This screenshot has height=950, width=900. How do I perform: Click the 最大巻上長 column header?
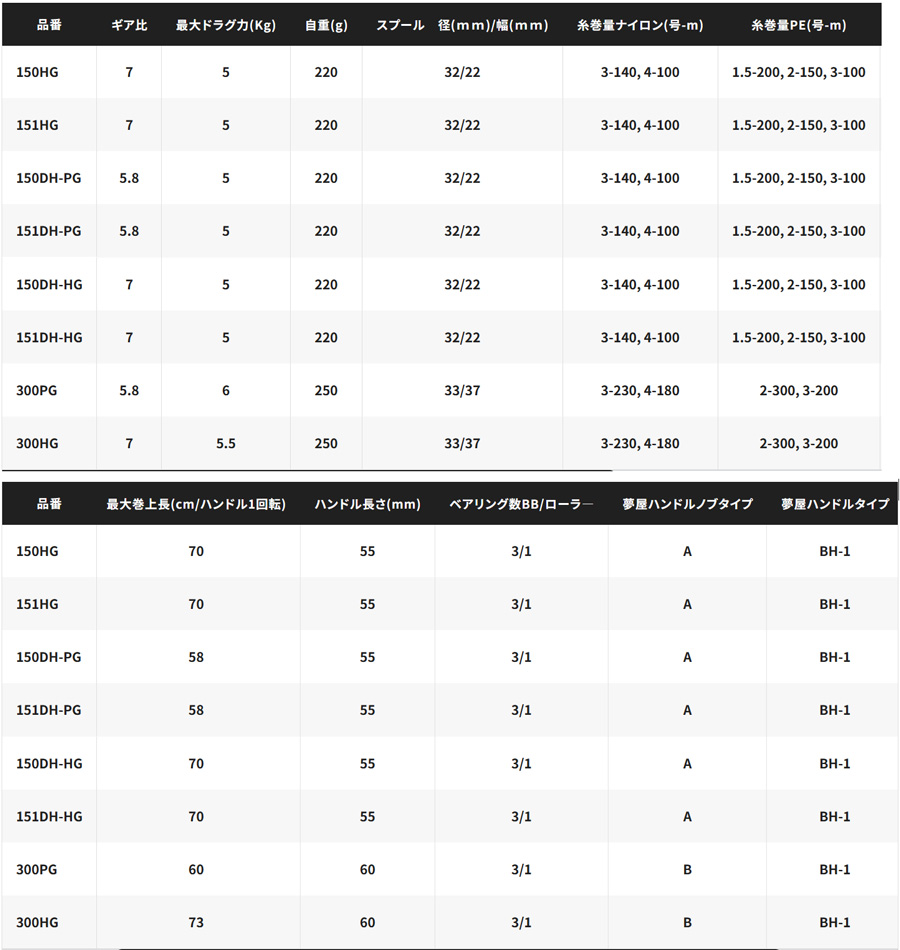(196, 504)
